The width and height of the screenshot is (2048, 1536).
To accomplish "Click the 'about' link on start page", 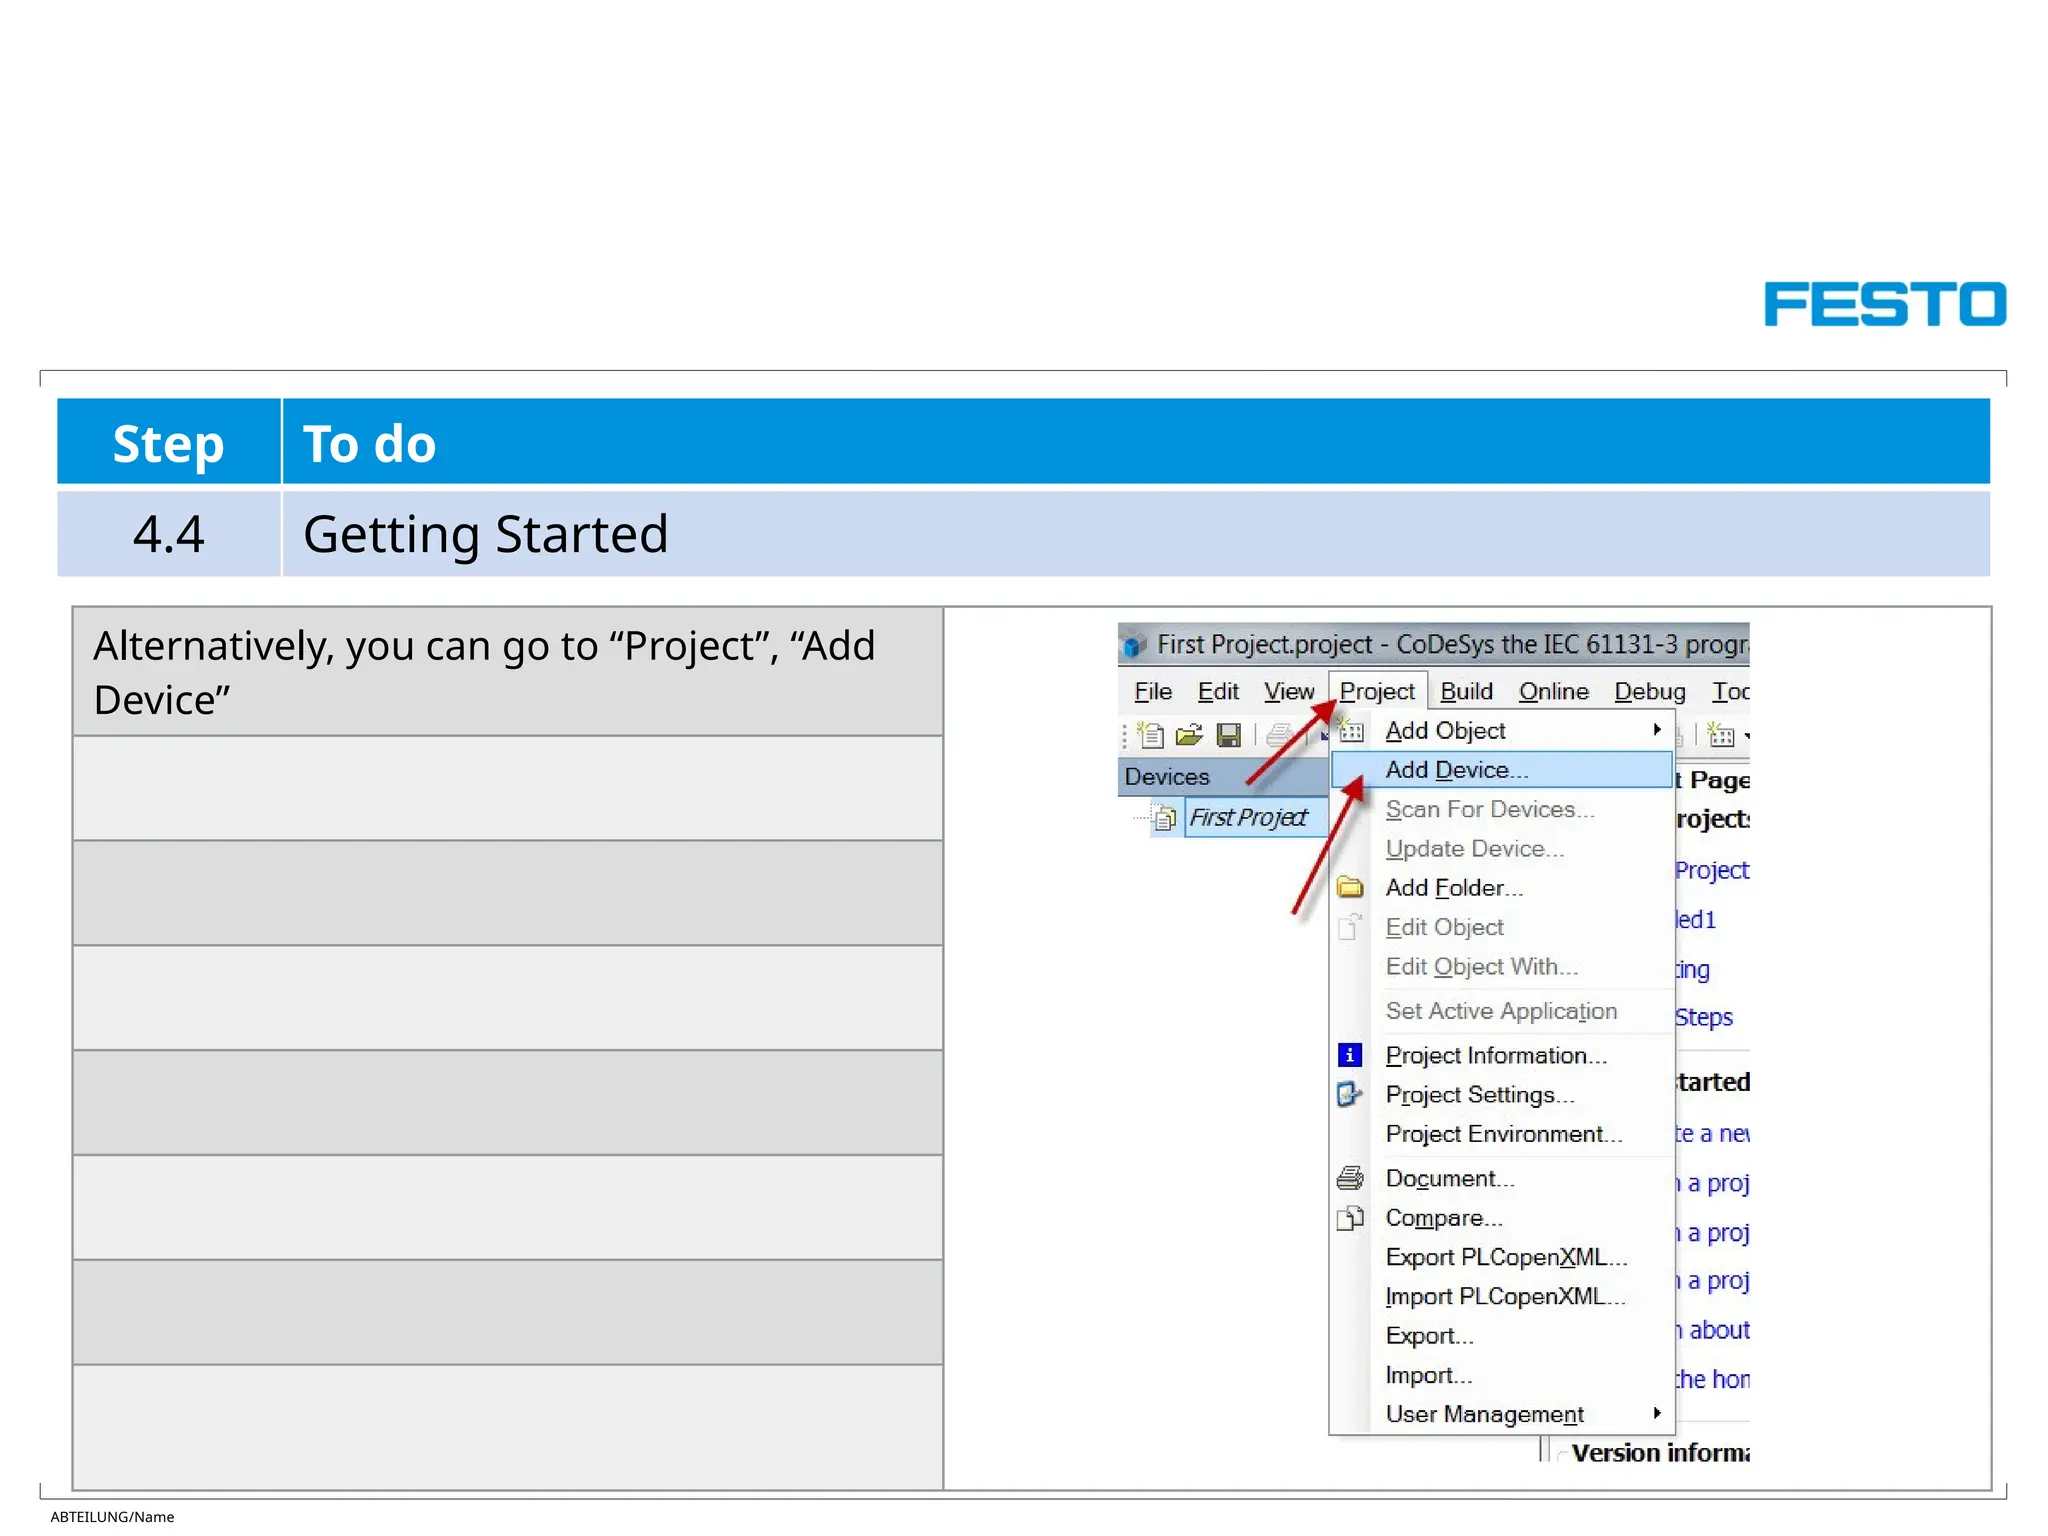I will click(1719, 1330).
